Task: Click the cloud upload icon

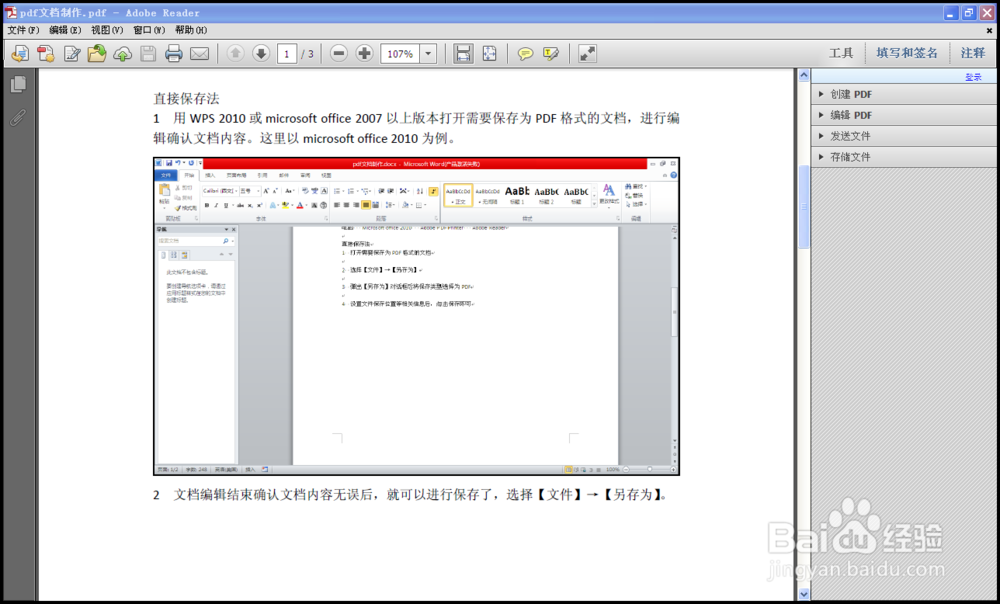Action: (x=122, y=54)
